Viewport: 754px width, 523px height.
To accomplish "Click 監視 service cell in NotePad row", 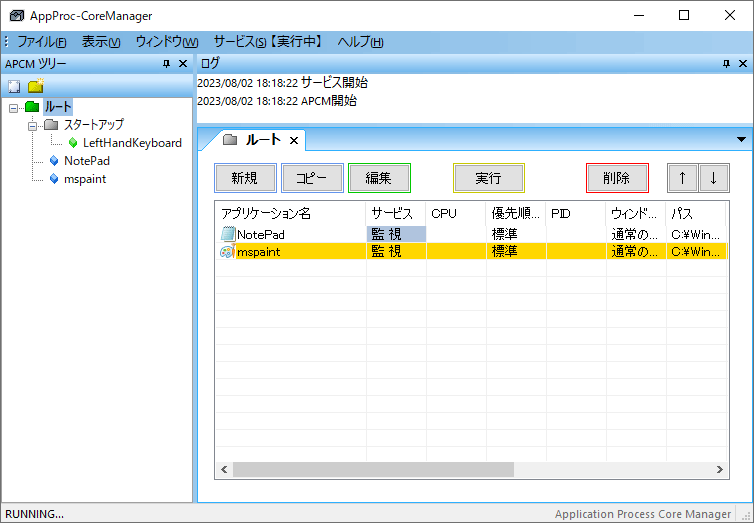I will click(x=396, y=234).
